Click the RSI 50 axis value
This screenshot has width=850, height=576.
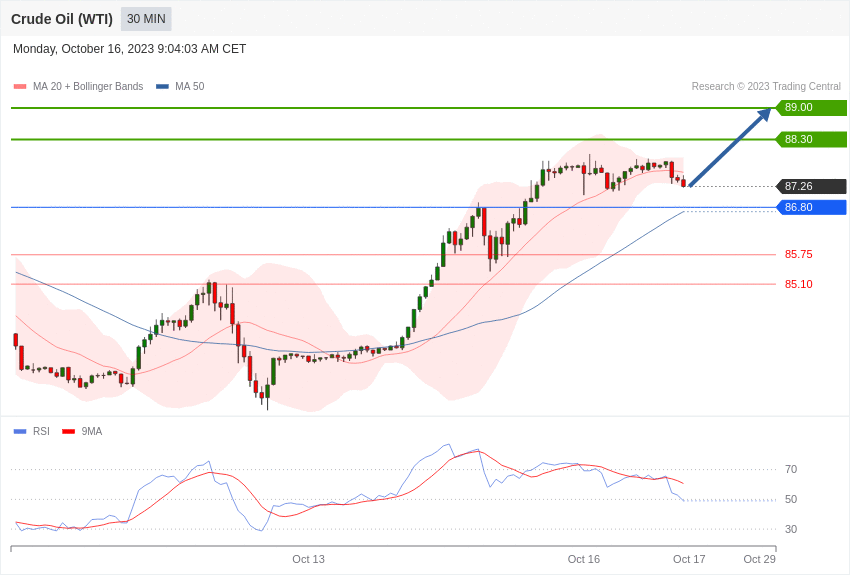coord(791,500)
